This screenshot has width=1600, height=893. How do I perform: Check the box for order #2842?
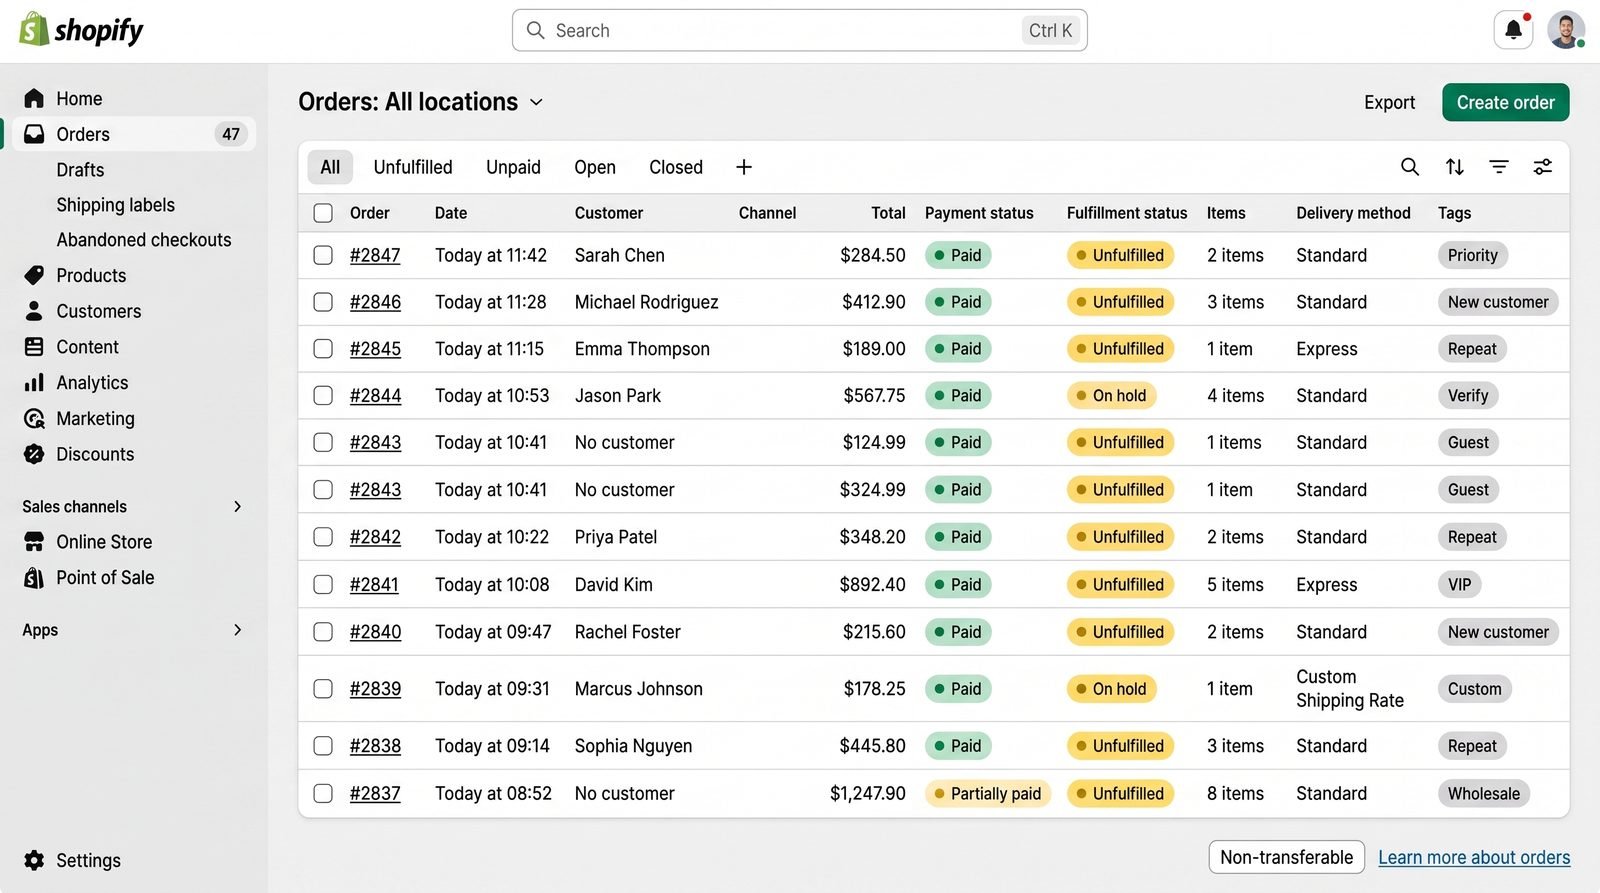323,537
